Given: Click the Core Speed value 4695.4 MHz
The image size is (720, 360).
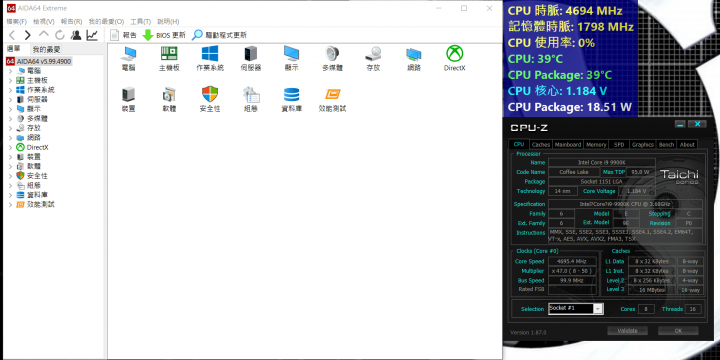Looking at the screenshot, I should click(571, 261).
